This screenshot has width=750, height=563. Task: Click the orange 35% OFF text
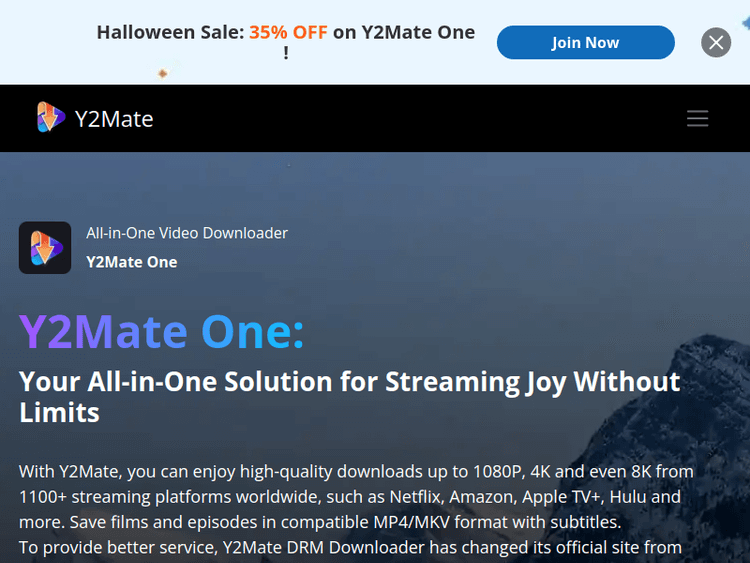[288, 33]
